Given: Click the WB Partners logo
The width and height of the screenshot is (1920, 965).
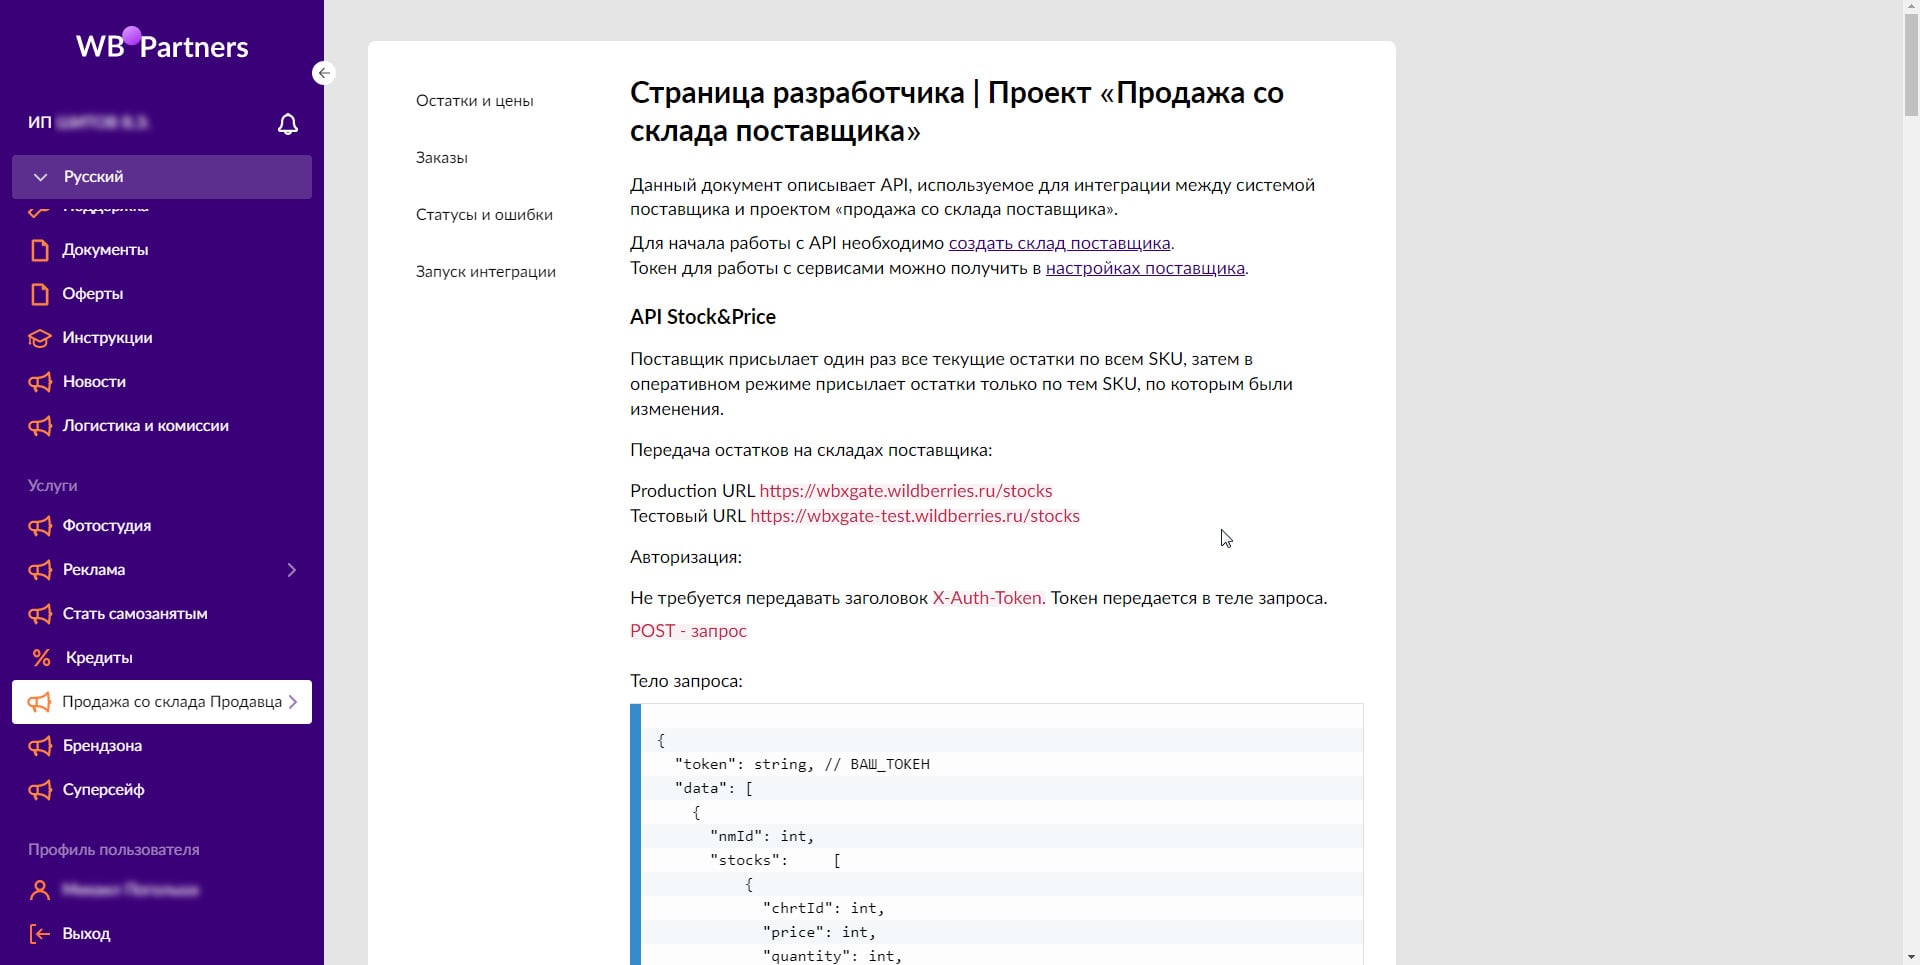Looking at the screenshot, I should [162, 45].
